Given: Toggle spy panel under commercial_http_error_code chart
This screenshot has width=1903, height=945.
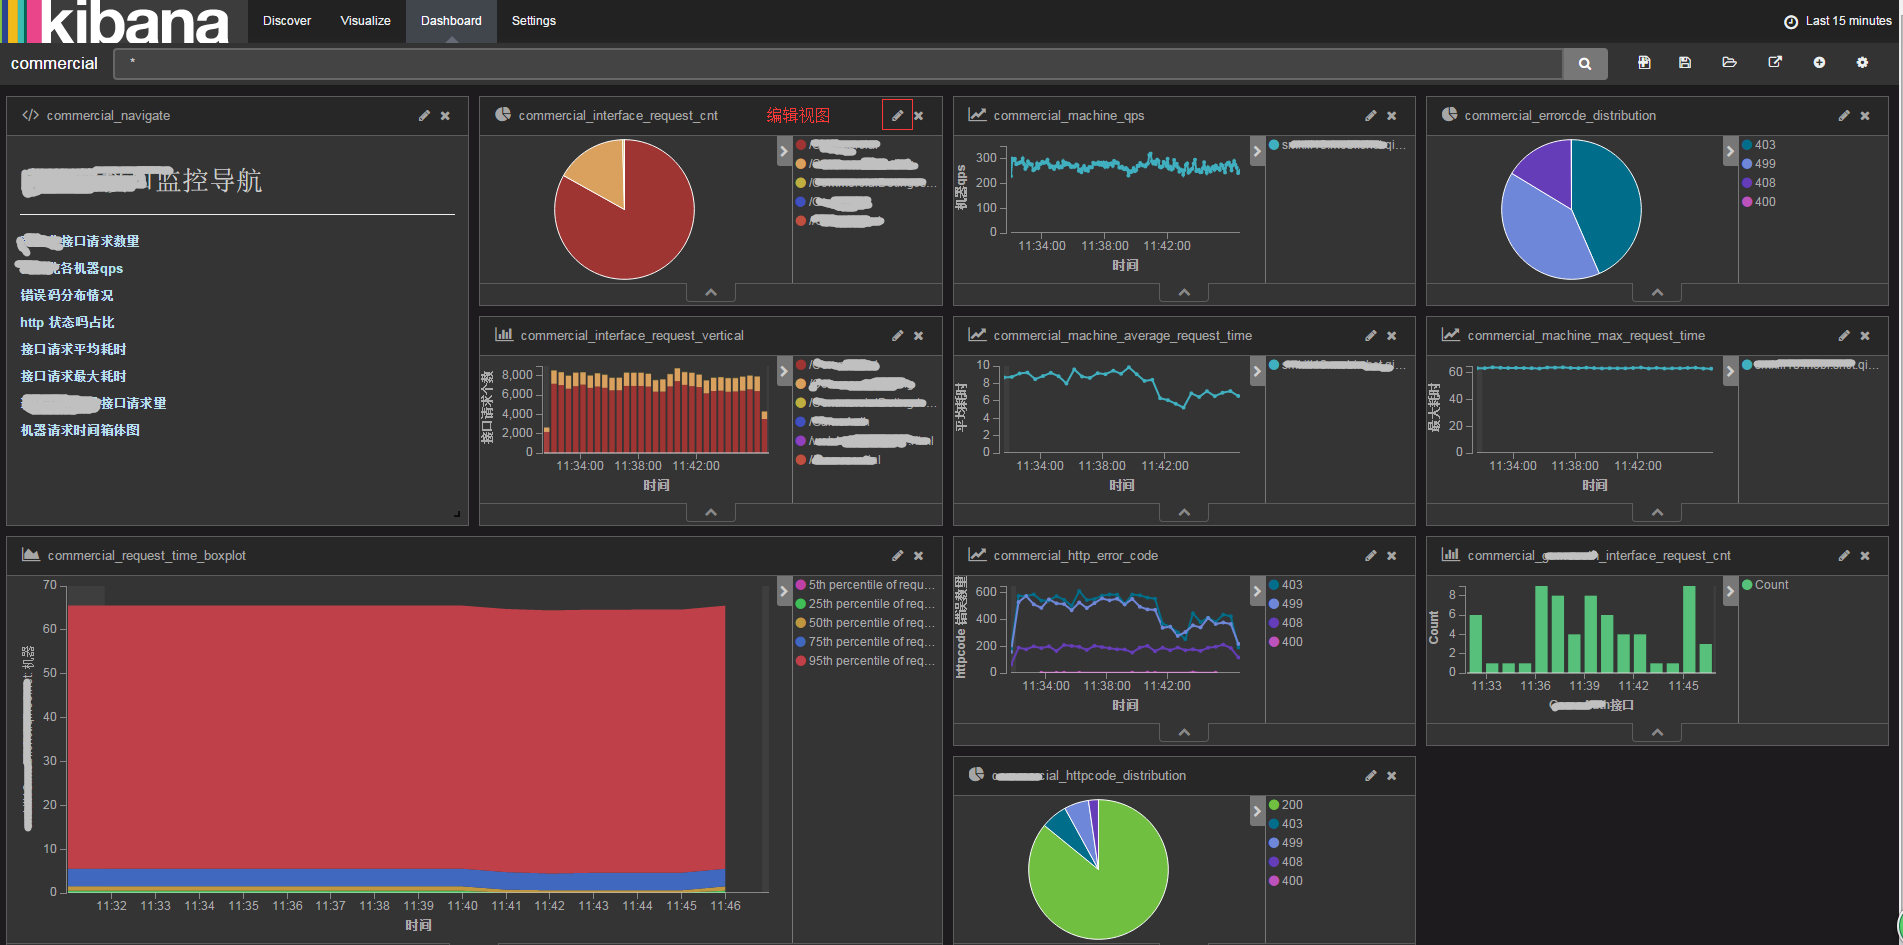Looking at the screenshot, I should click(x=1184, y=733).
